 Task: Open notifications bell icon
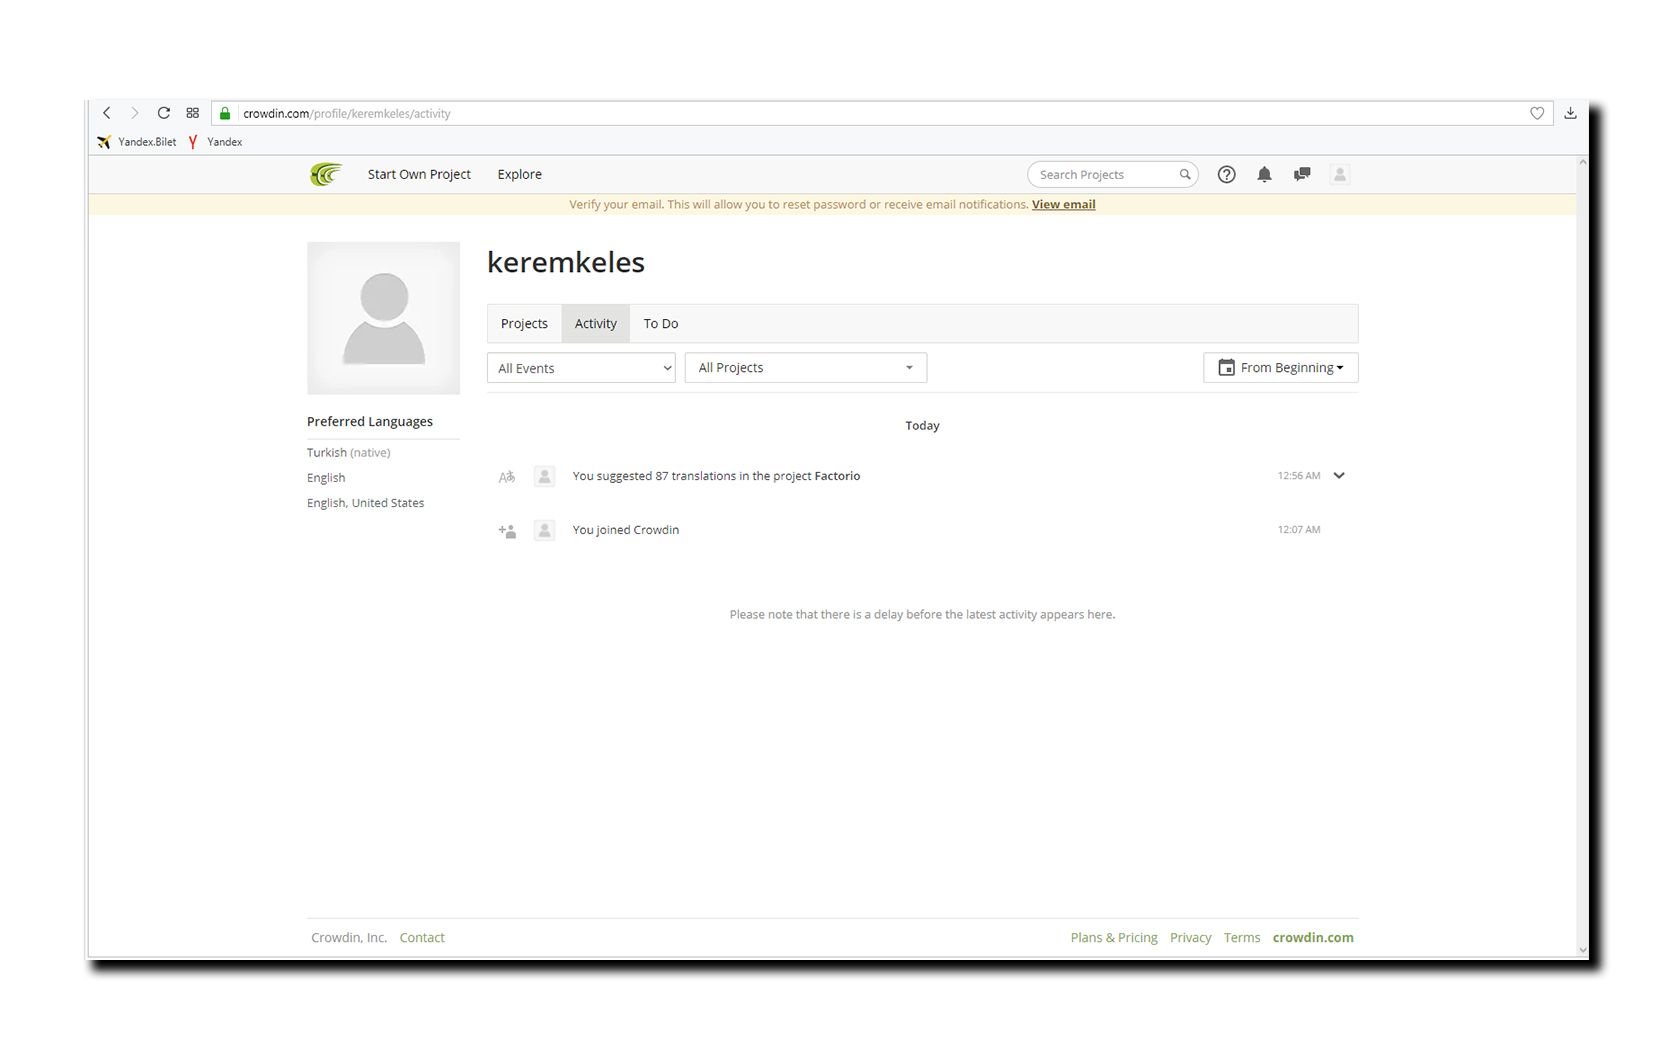tap(1264, 174)
